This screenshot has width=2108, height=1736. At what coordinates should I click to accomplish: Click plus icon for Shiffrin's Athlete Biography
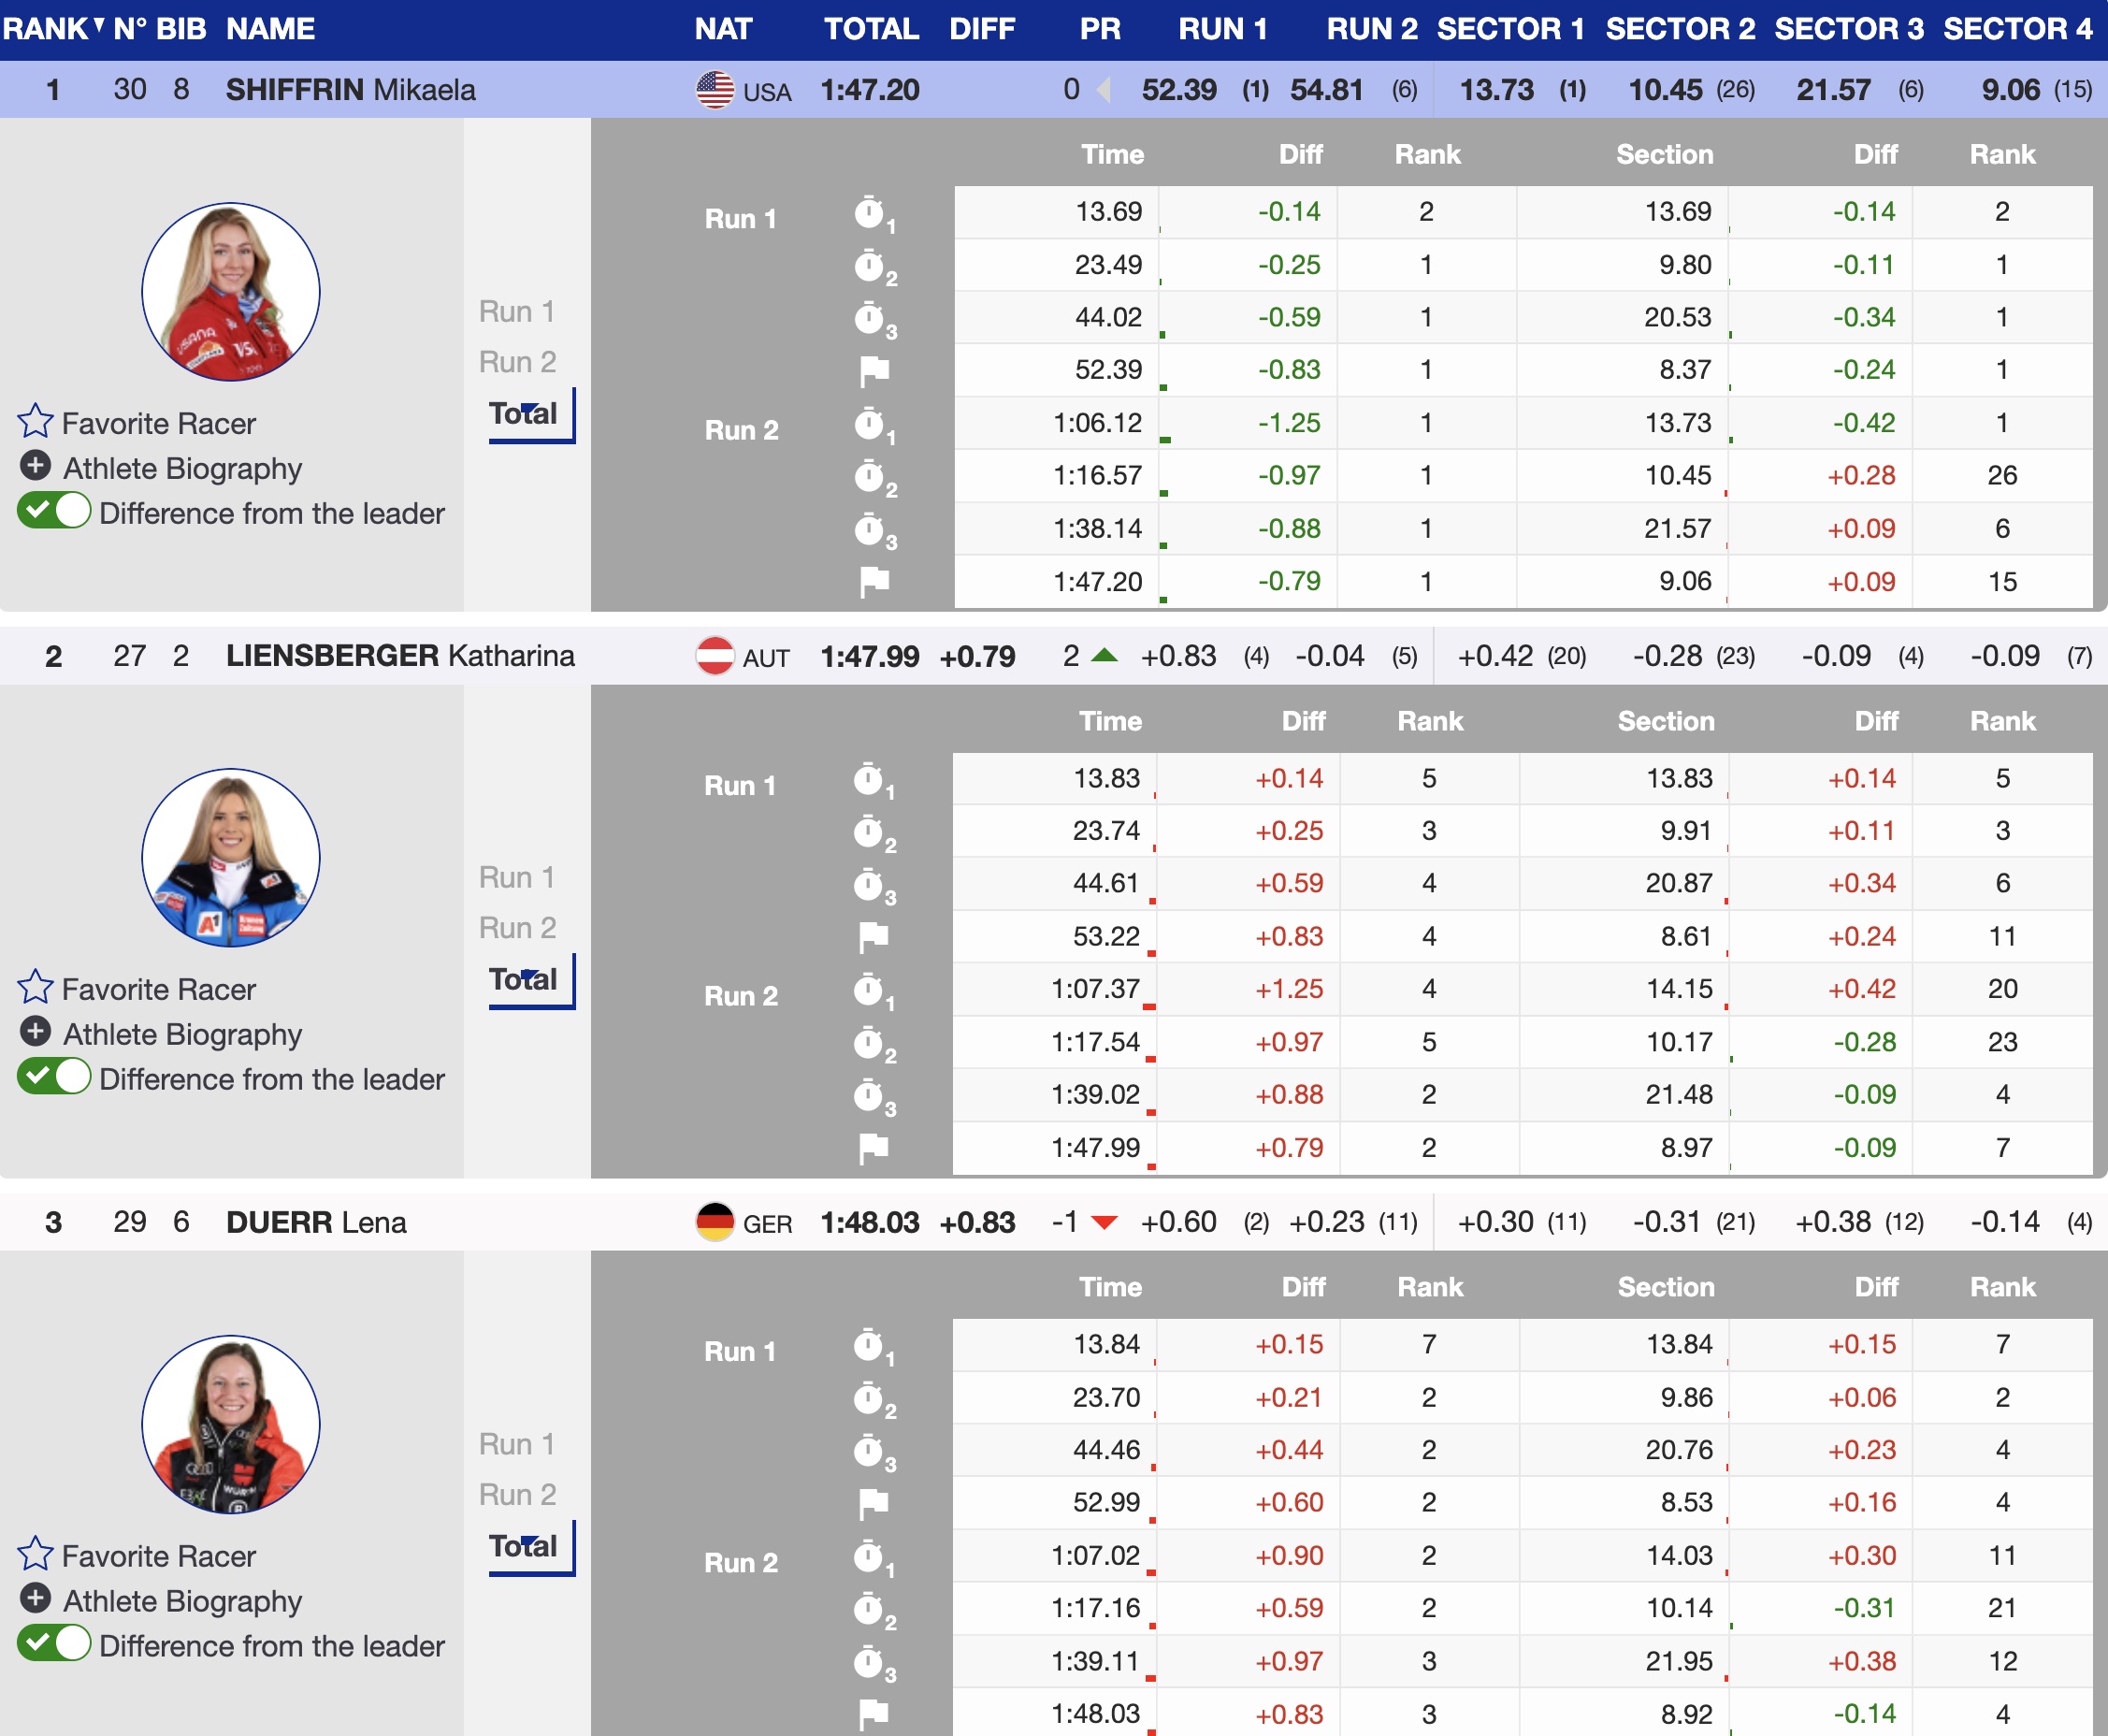click(x=35, y=465)
